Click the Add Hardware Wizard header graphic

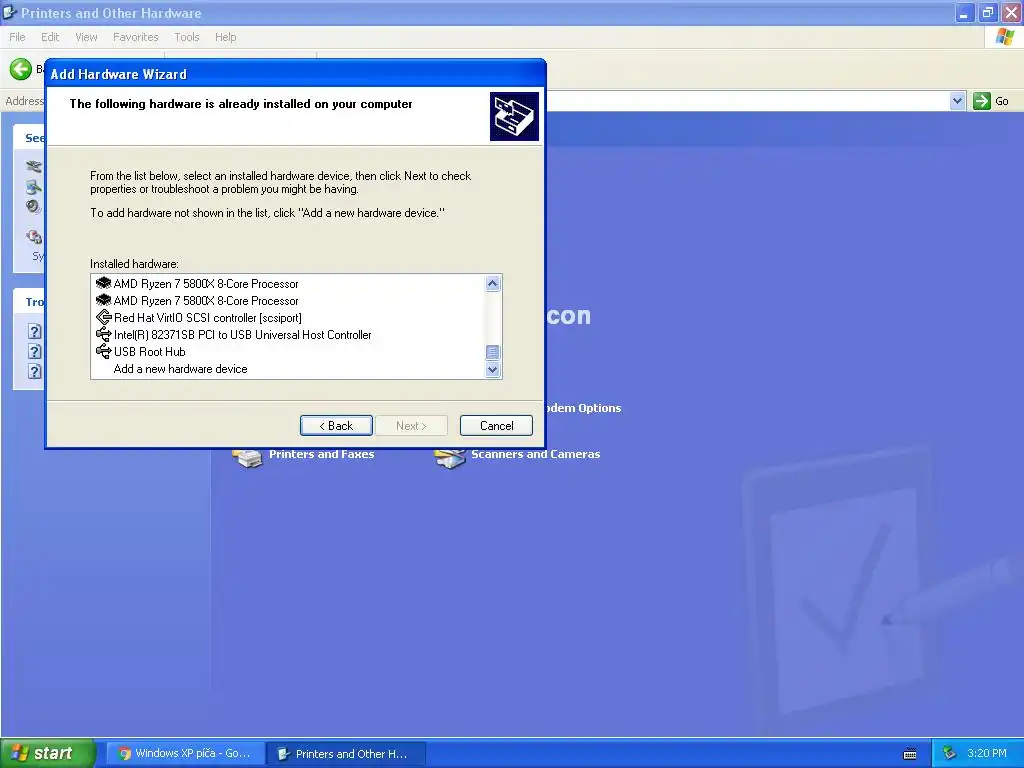tap(514, 116)
